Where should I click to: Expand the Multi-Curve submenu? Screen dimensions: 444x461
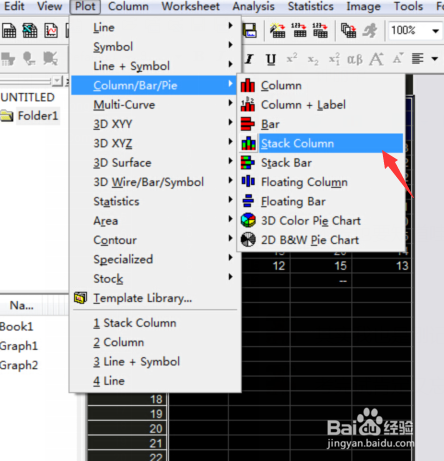(156, 105)
